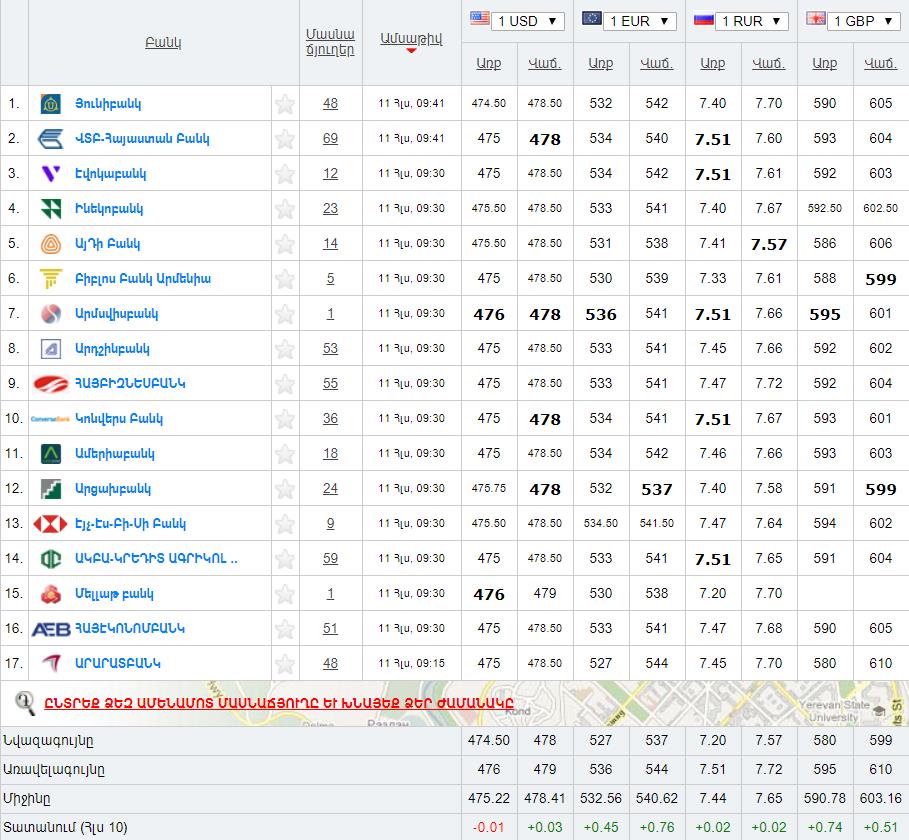Click the Converse Bank logo
Screen dimensions: 909x840
(50, 419)
